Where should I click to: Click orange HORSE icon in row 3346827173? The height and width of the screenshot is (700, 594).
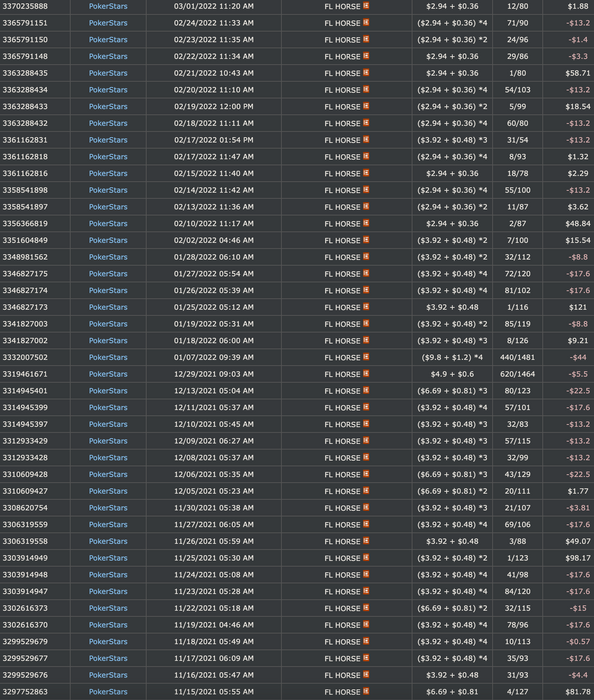[x=366, y=307]
